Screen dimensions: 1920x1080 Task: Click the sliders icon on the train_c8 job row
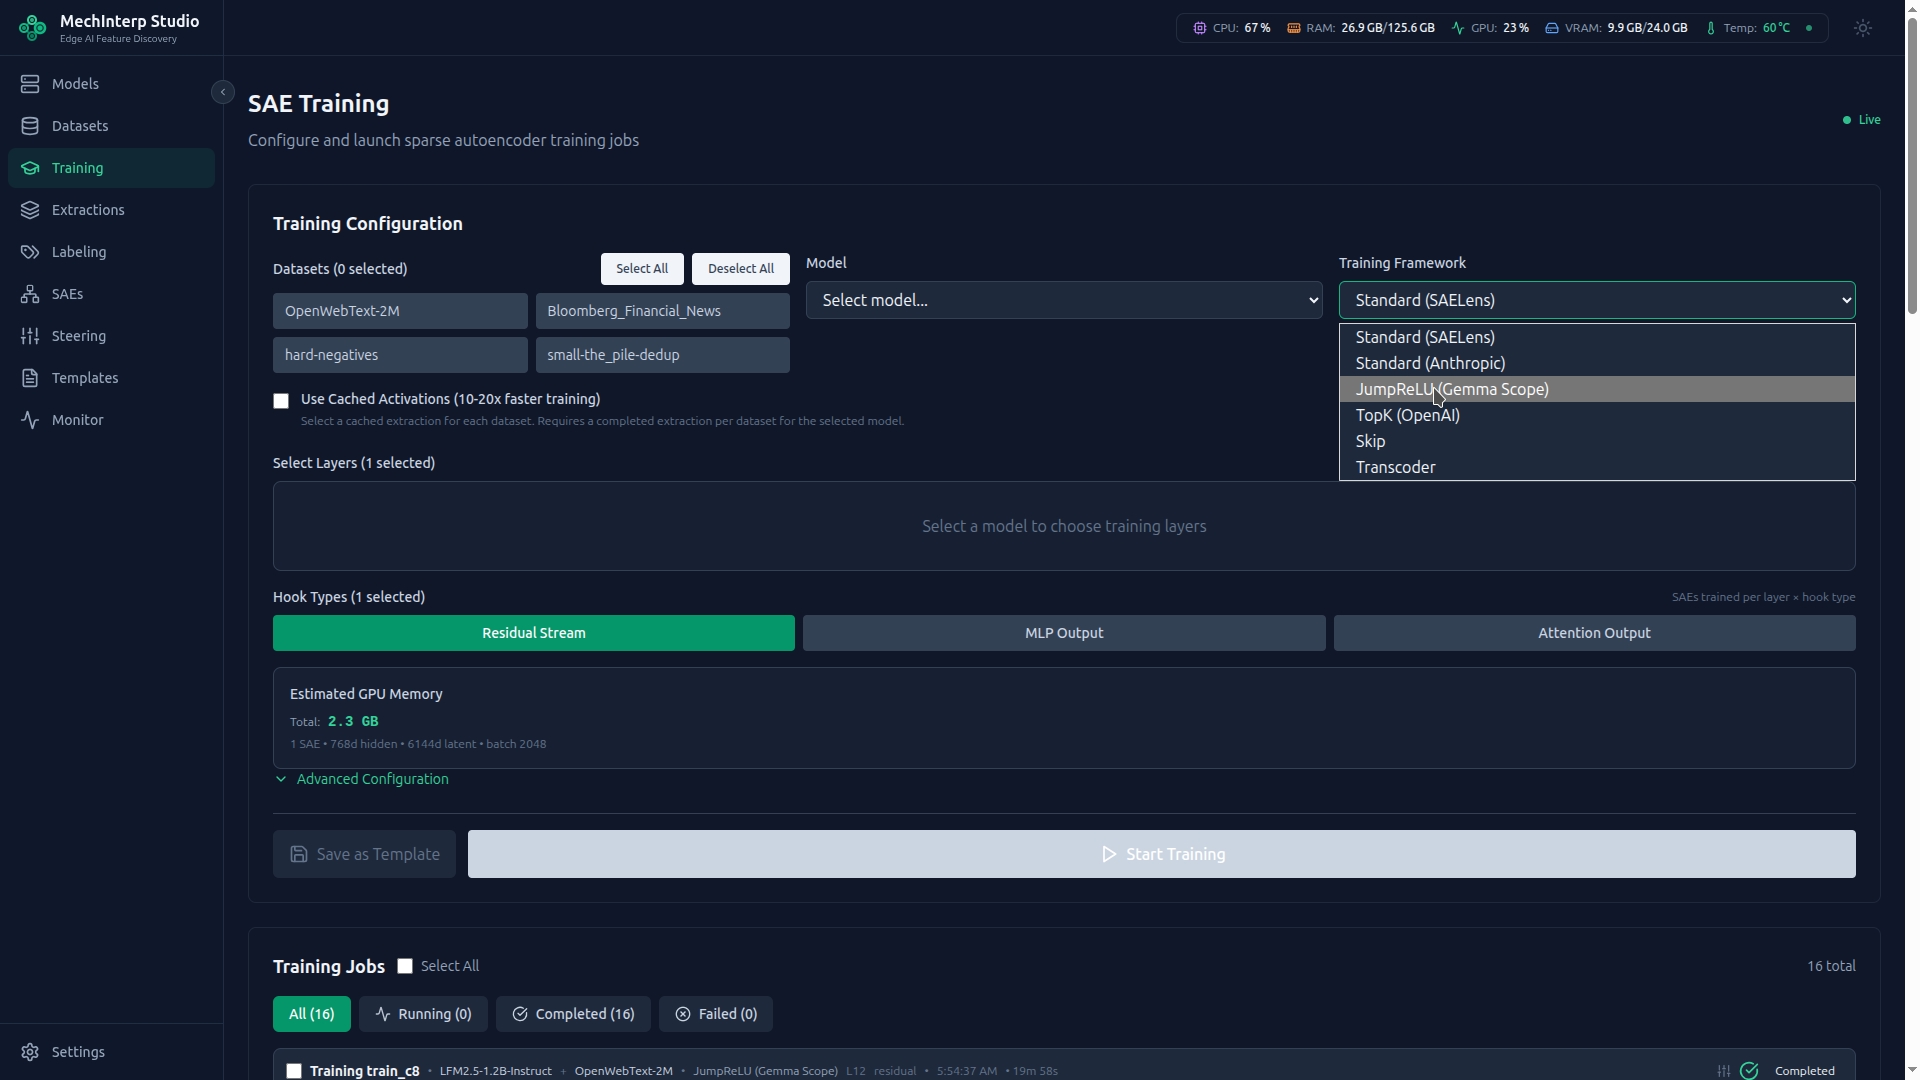pyautogui.click(x=1724, y=1071)
